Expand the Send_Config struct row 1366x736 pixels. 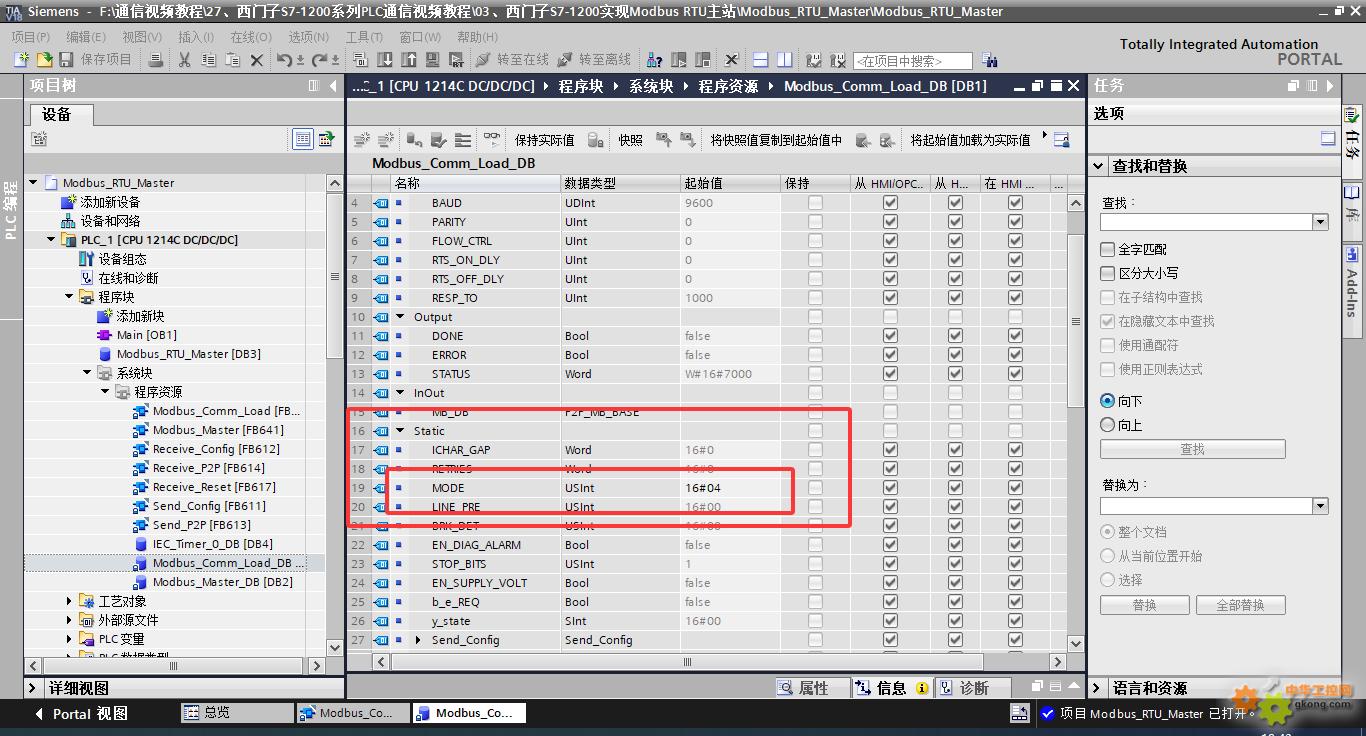pyautogui.click(x=419, y=640)
